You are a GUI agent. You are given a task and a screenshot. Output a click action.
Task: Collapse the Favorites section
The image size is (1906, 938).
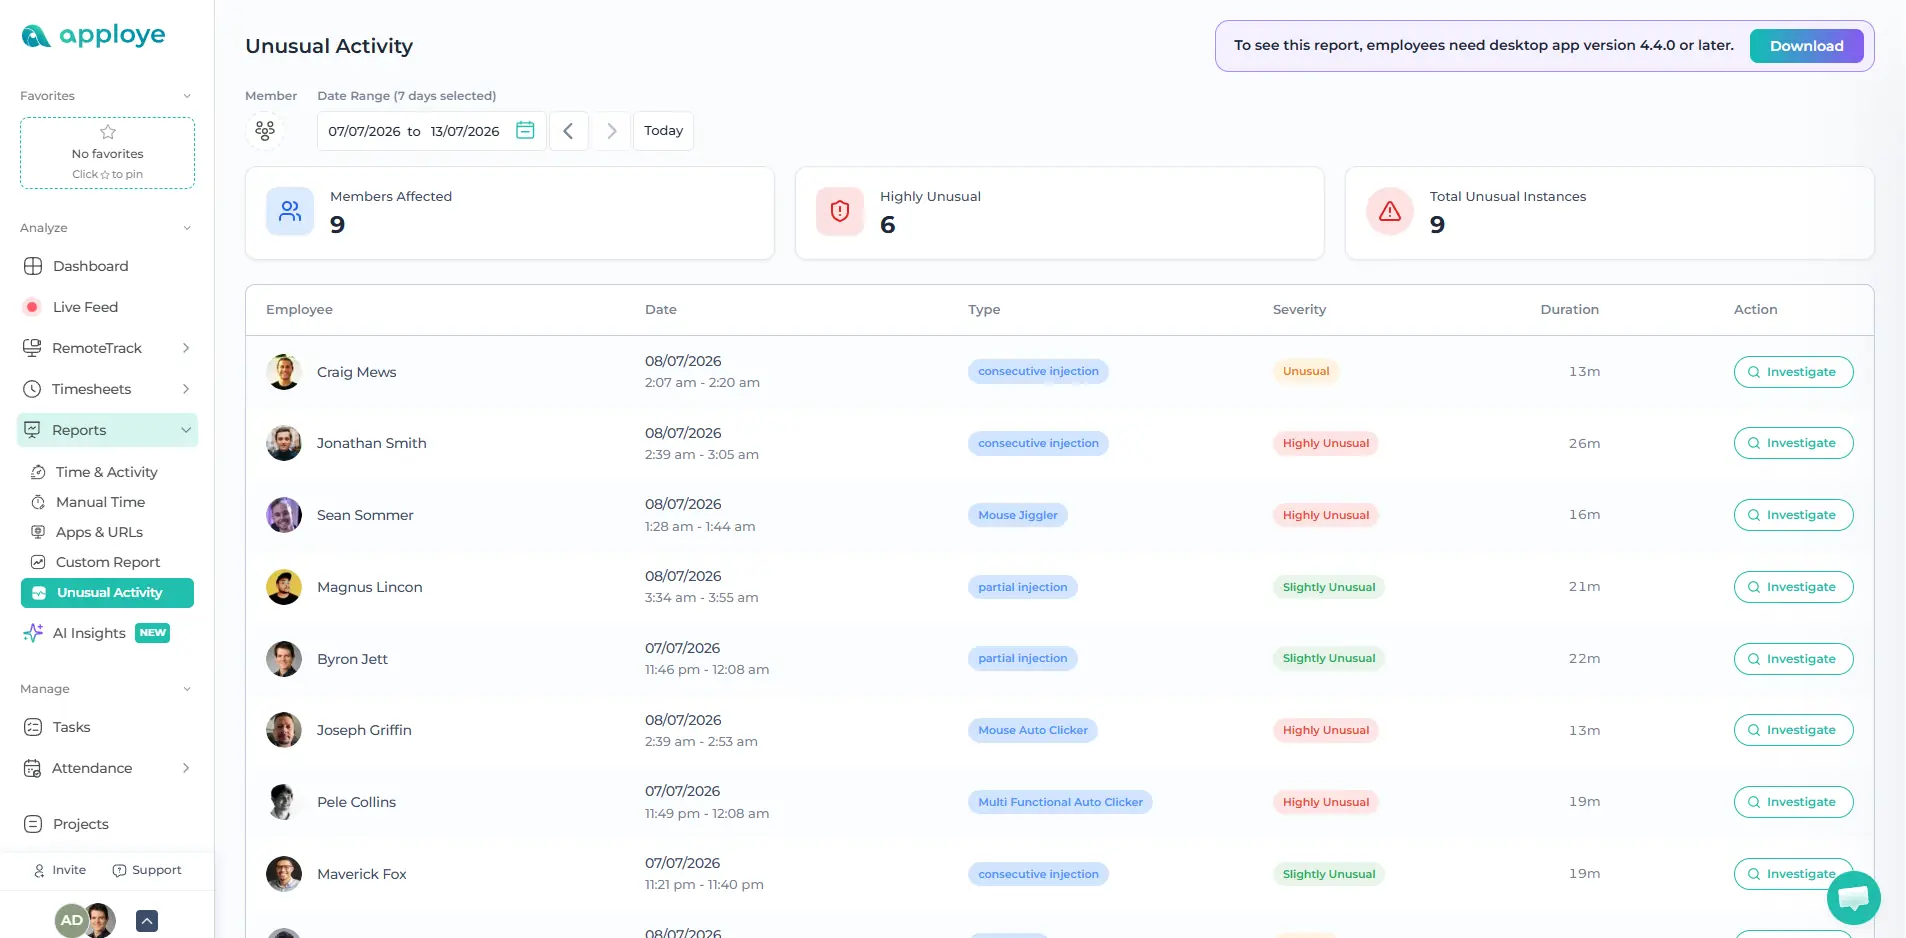click(187, 96)
